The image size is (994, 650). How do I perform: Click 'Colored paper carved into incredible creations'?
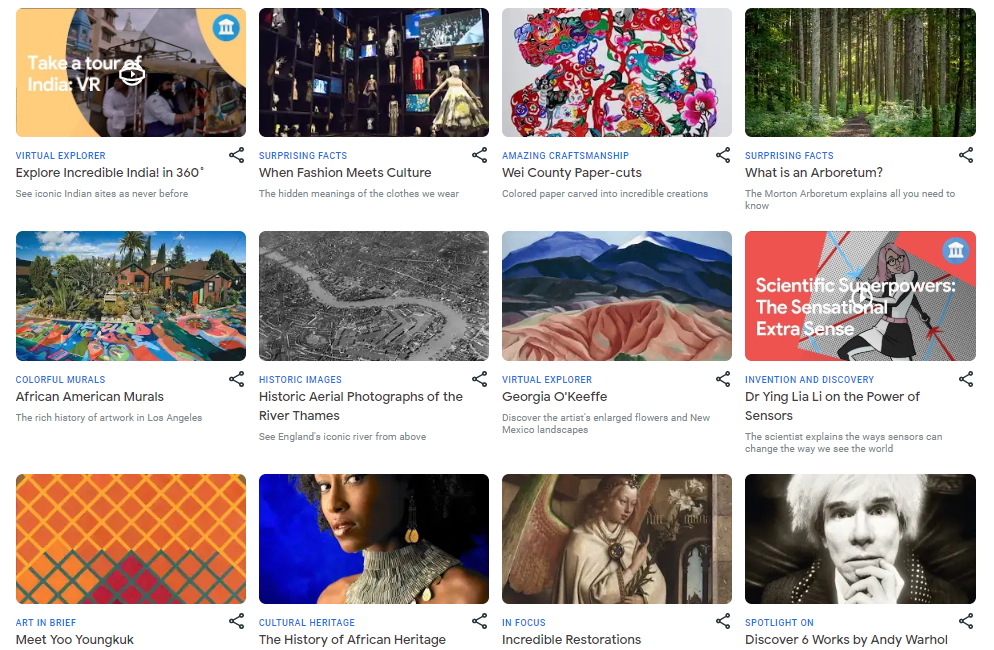pos(605,193)
